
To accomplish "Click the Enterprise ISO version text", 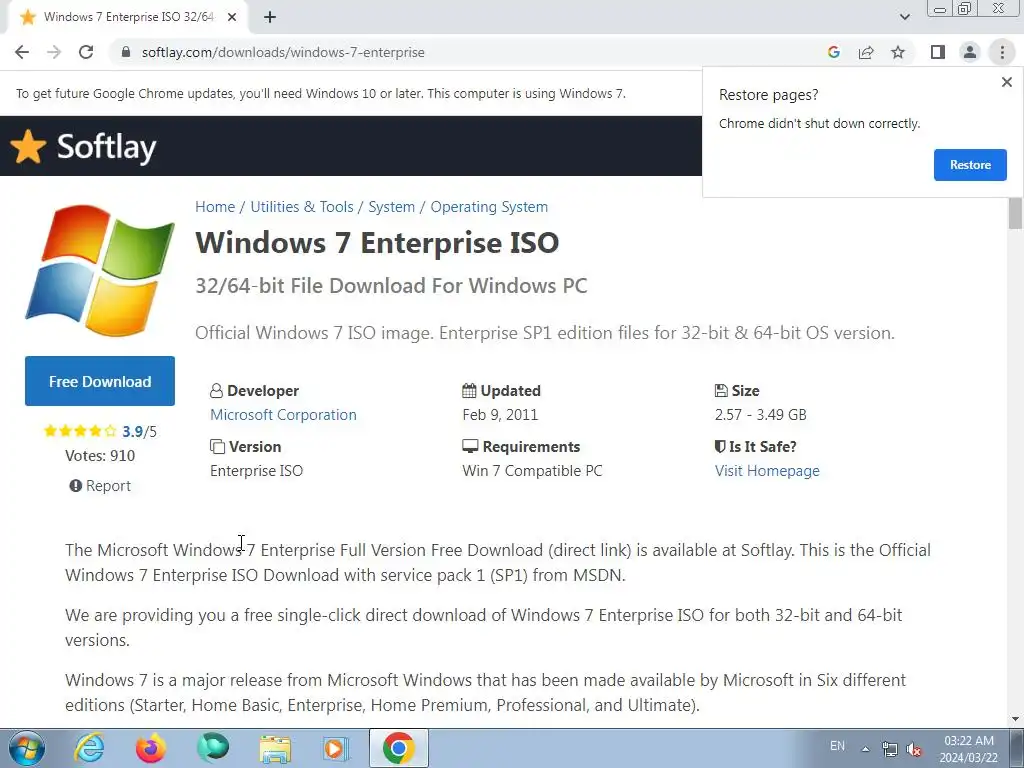I will click(x=257, y=471).
